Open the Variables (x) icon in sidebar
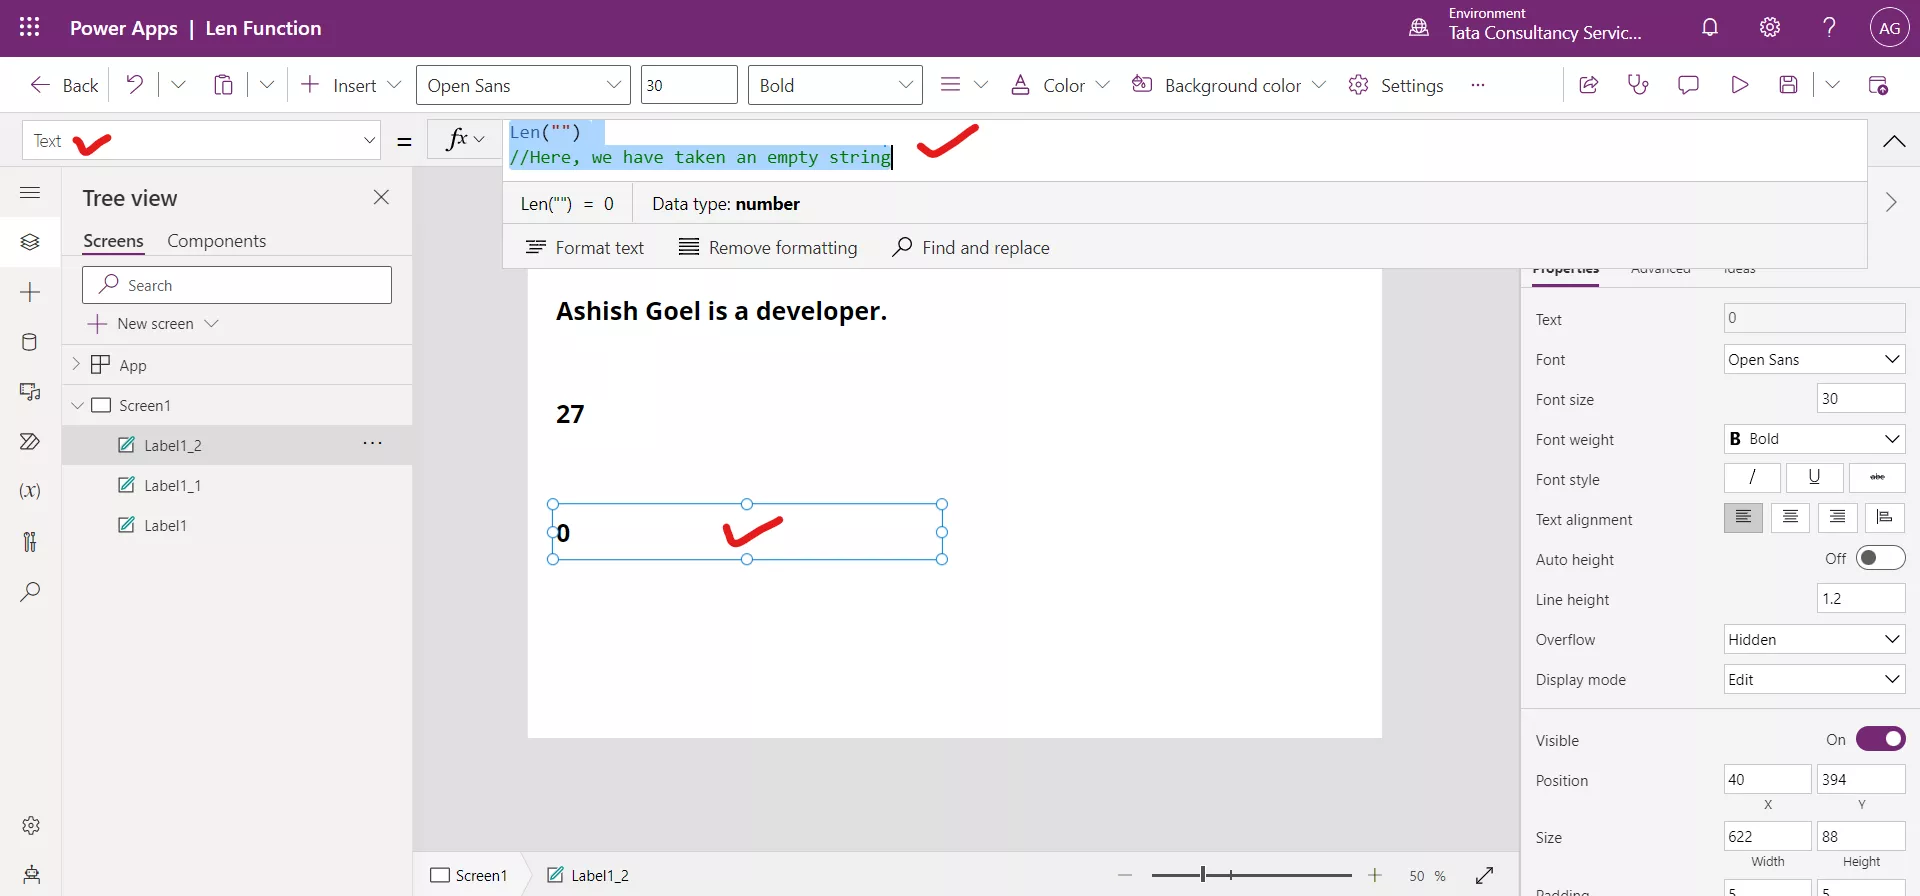This screenshot has height=896, width=1920. click(30, 491)
